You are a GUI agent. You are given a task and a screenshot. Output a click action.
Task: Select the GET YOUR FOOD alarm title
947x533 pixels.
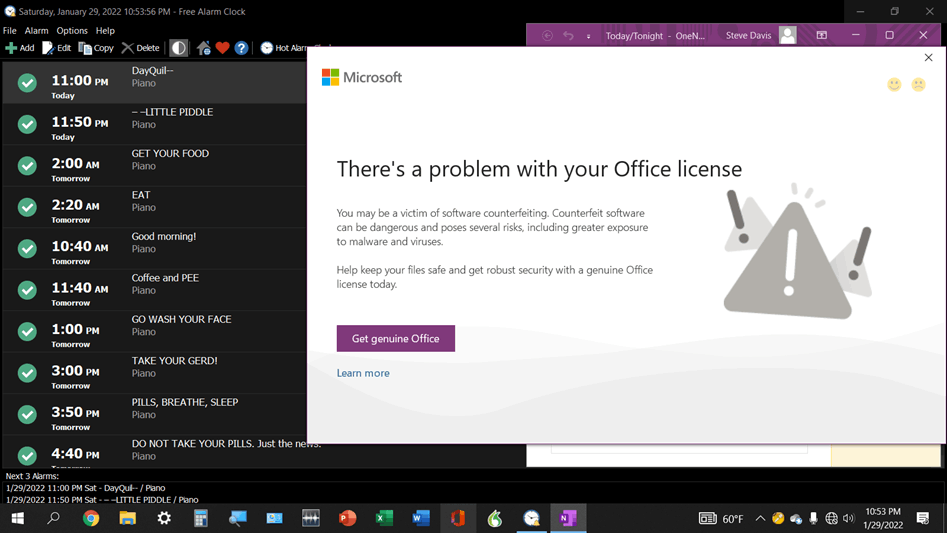click(170, 153)
